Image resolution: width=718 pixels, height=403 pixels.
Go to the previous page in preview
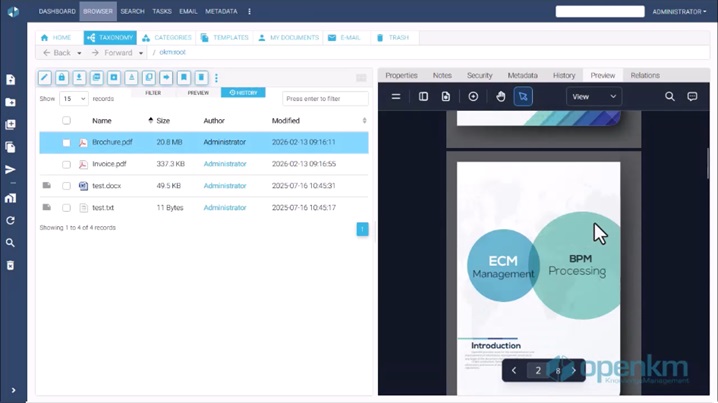514,370
